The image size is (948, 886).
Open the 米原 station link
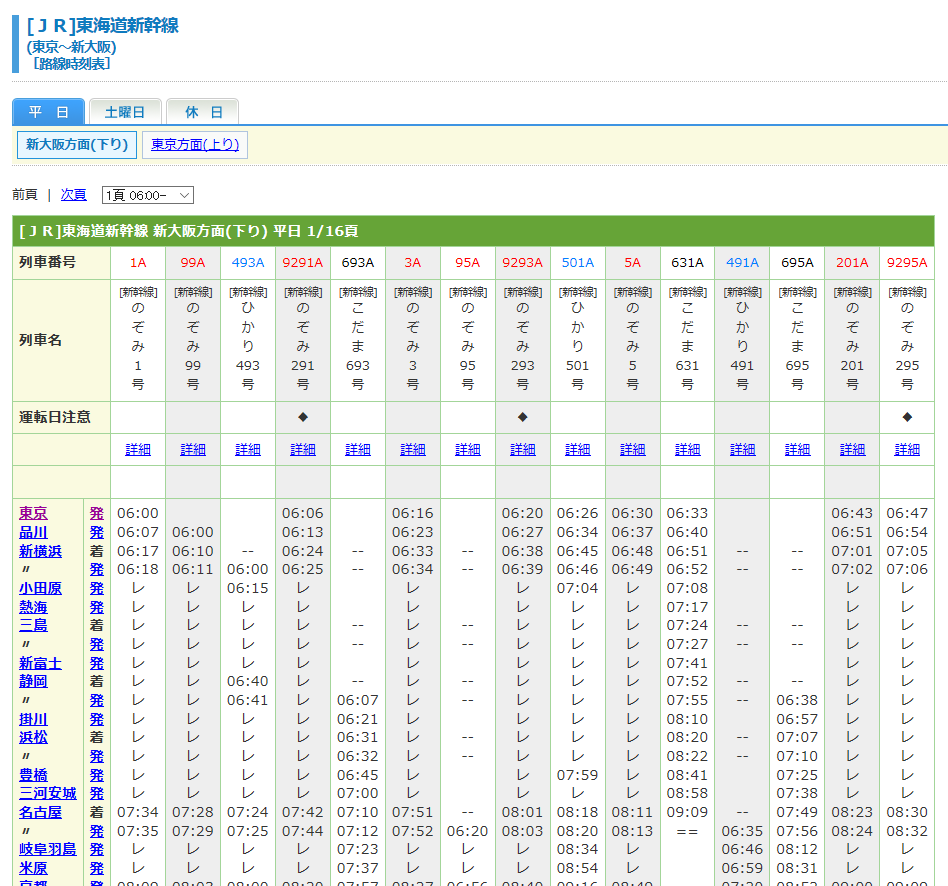pyautogui.click(x=33, y=868)
